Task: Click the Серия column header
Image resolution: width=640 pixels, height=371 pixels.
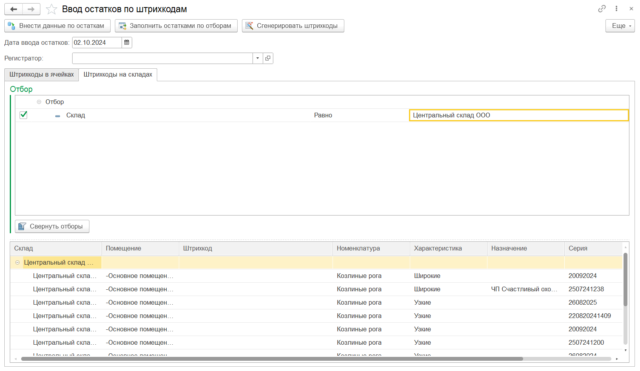Action: point(593,248)
